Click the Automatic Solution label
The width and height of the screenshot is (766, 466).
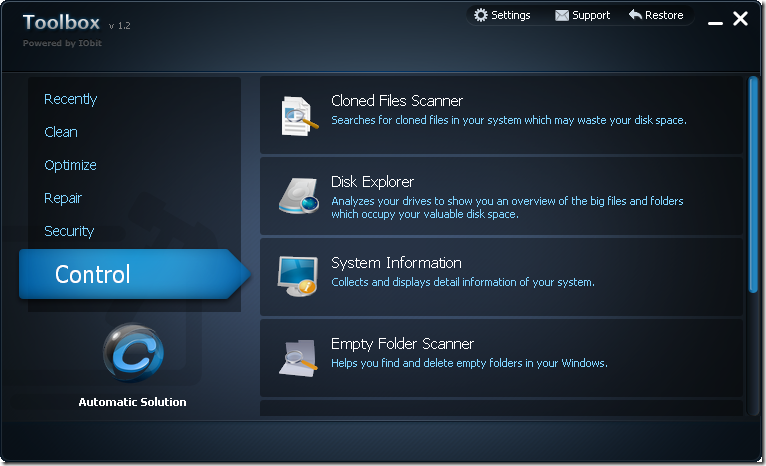pos(132,402)
